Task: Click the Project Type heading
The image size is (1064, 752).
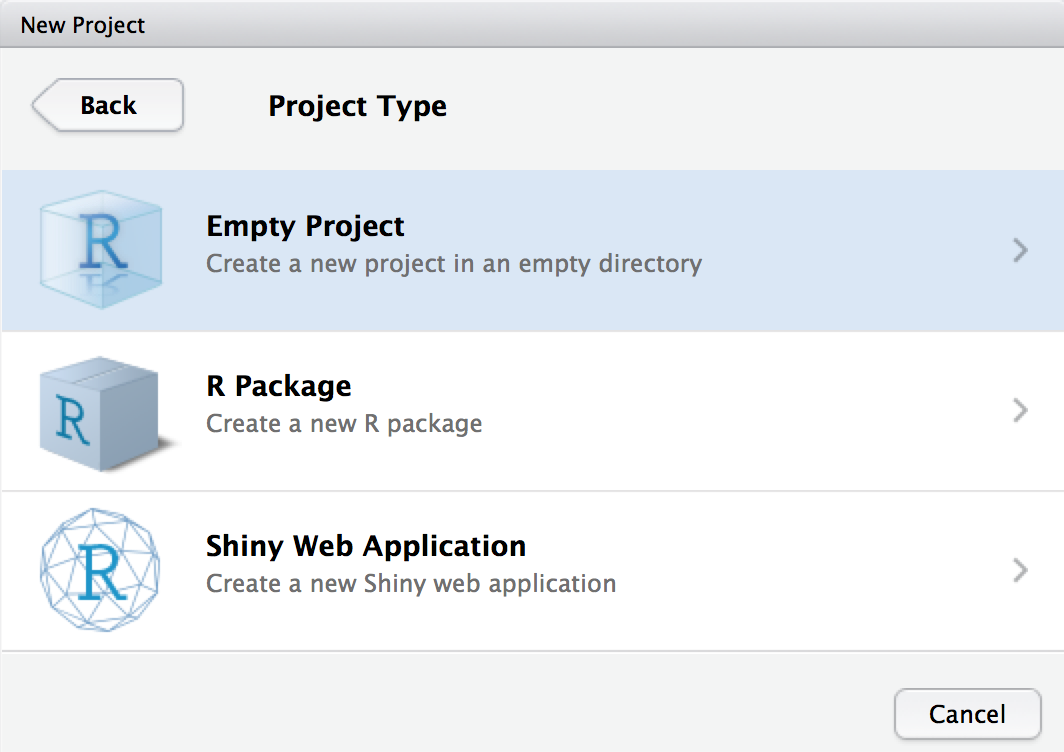Action: coord(357,106)
